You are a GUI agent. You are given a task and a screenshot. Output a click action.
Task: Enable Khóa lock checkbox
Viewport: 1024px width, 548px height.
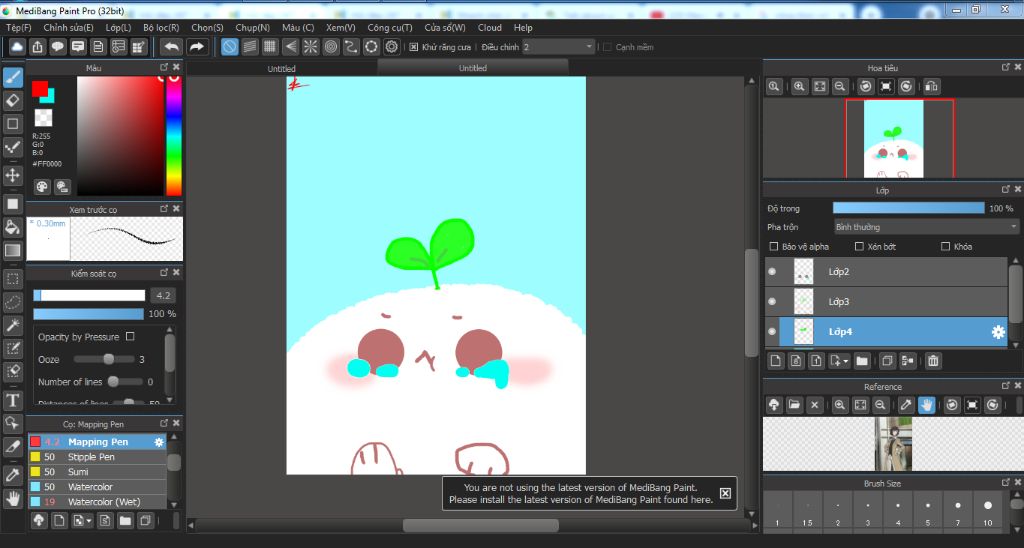(x=946, y=246)
